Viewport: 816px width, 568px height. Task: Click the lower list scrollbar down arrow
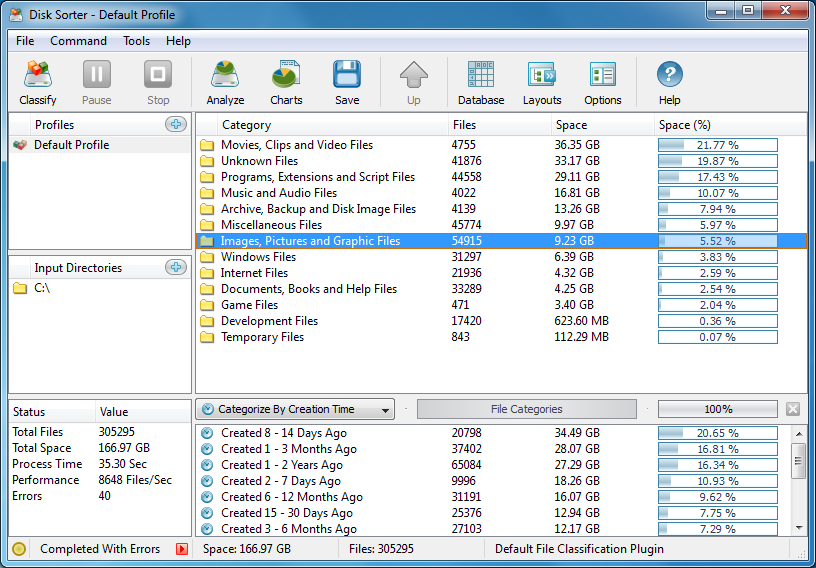click(x=799, y=528)
